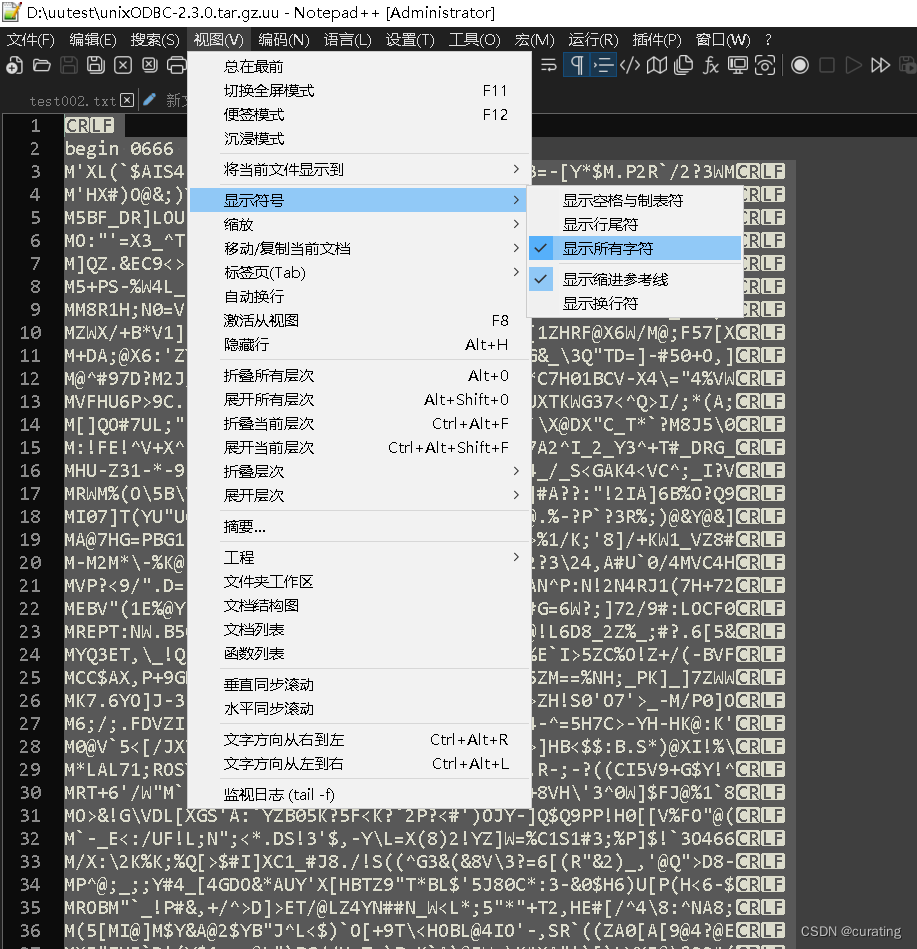Uncheck 显示所有字符 in the submenu
Screen dimensions: 917x949
640,251
